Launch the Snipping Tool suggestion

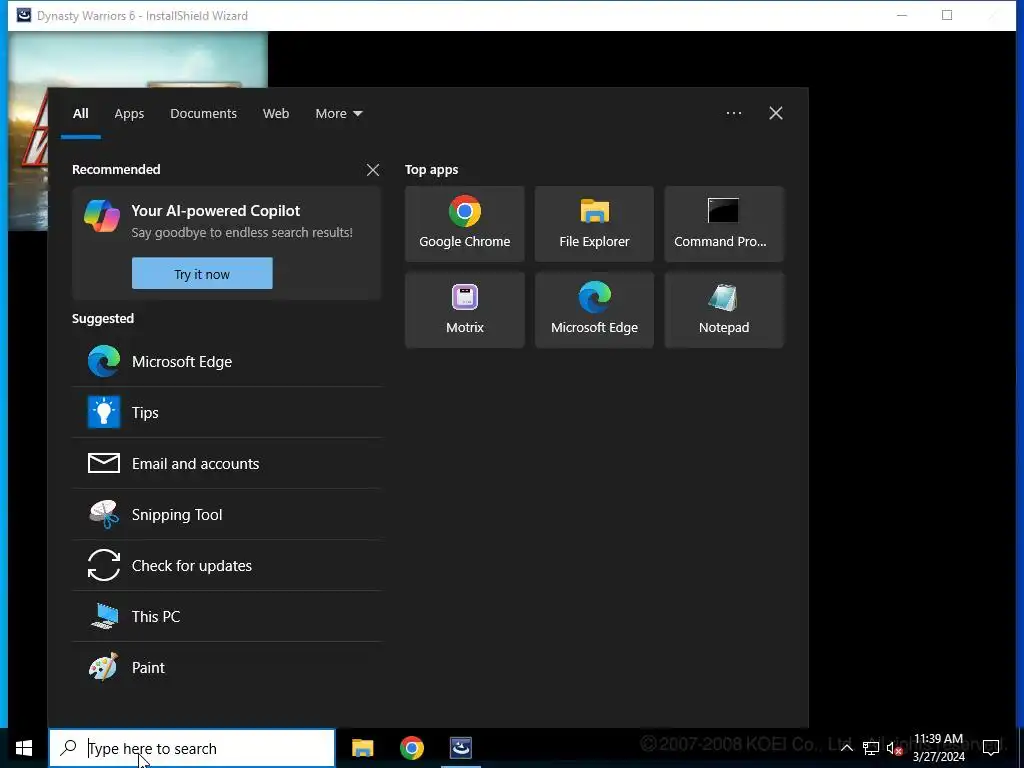point(227,514)
